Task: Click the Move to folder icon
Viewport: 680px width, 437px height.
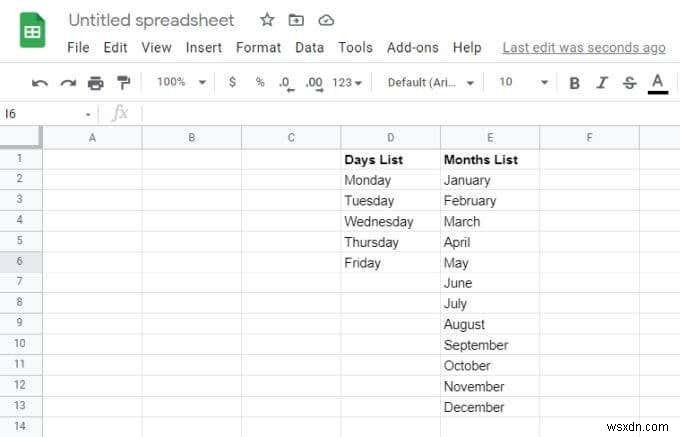Action: (296, 20)
